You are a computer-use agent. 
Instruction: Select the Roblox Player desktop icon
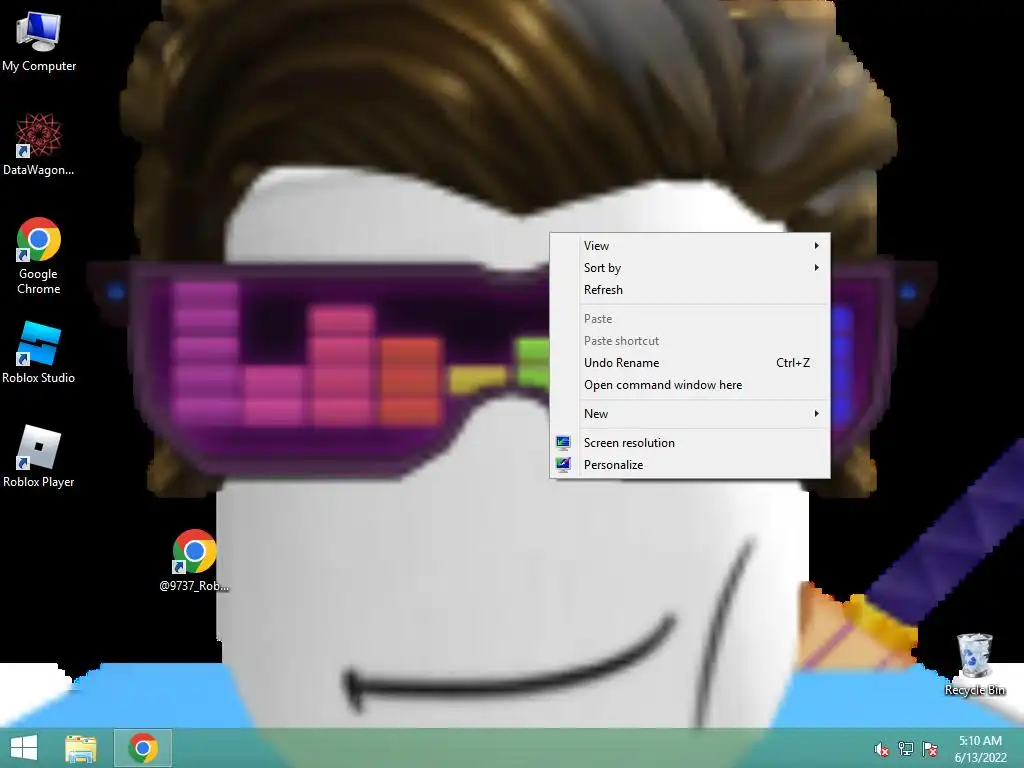point(39,456)
